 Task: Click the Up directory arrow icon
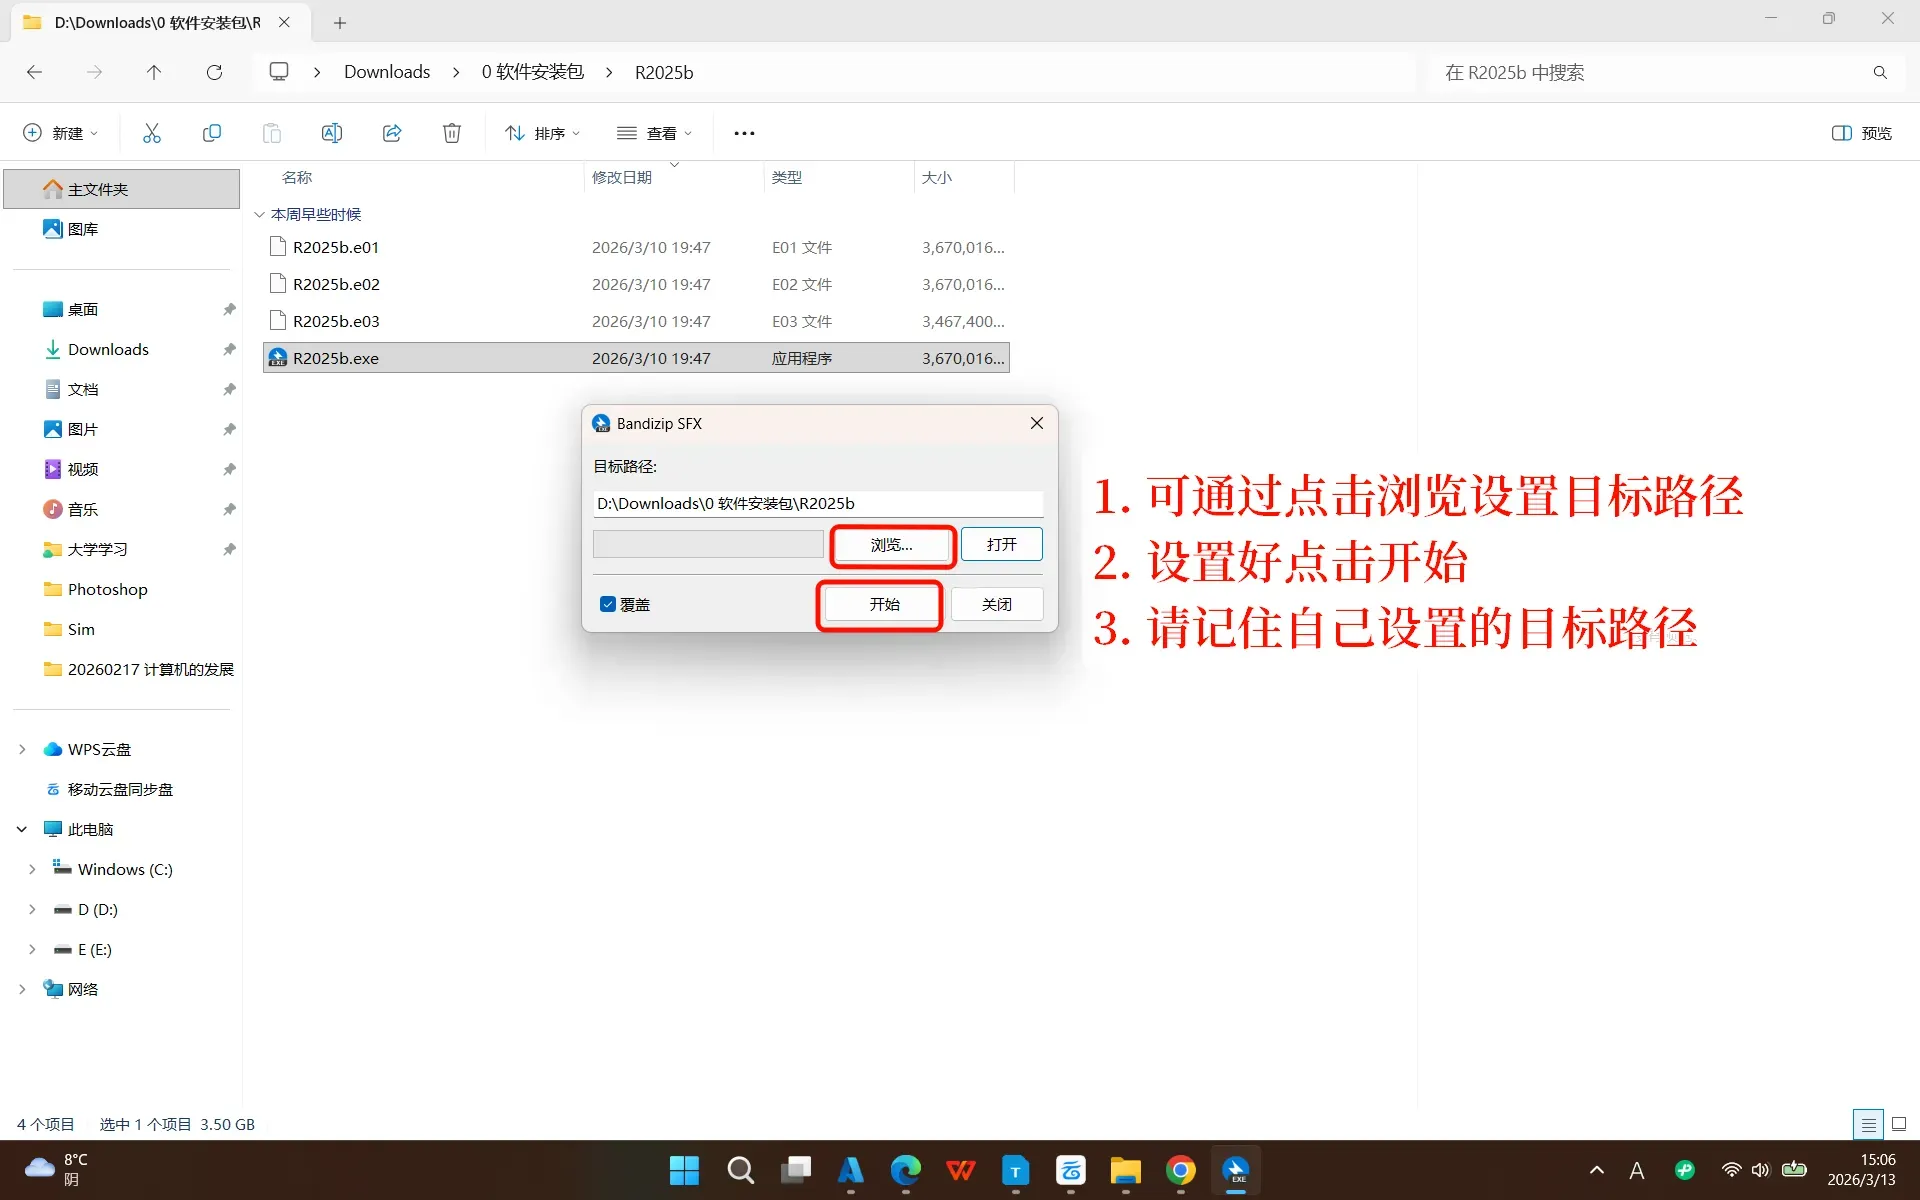(x=153, y=72)
